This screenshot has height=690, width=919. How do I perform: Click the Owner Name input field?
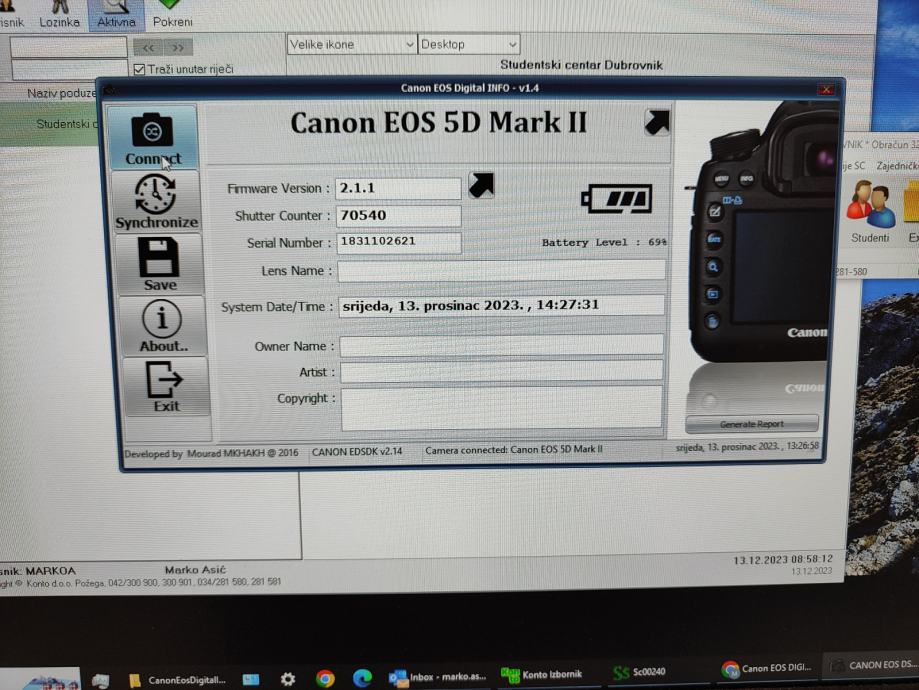pos(502,345)
